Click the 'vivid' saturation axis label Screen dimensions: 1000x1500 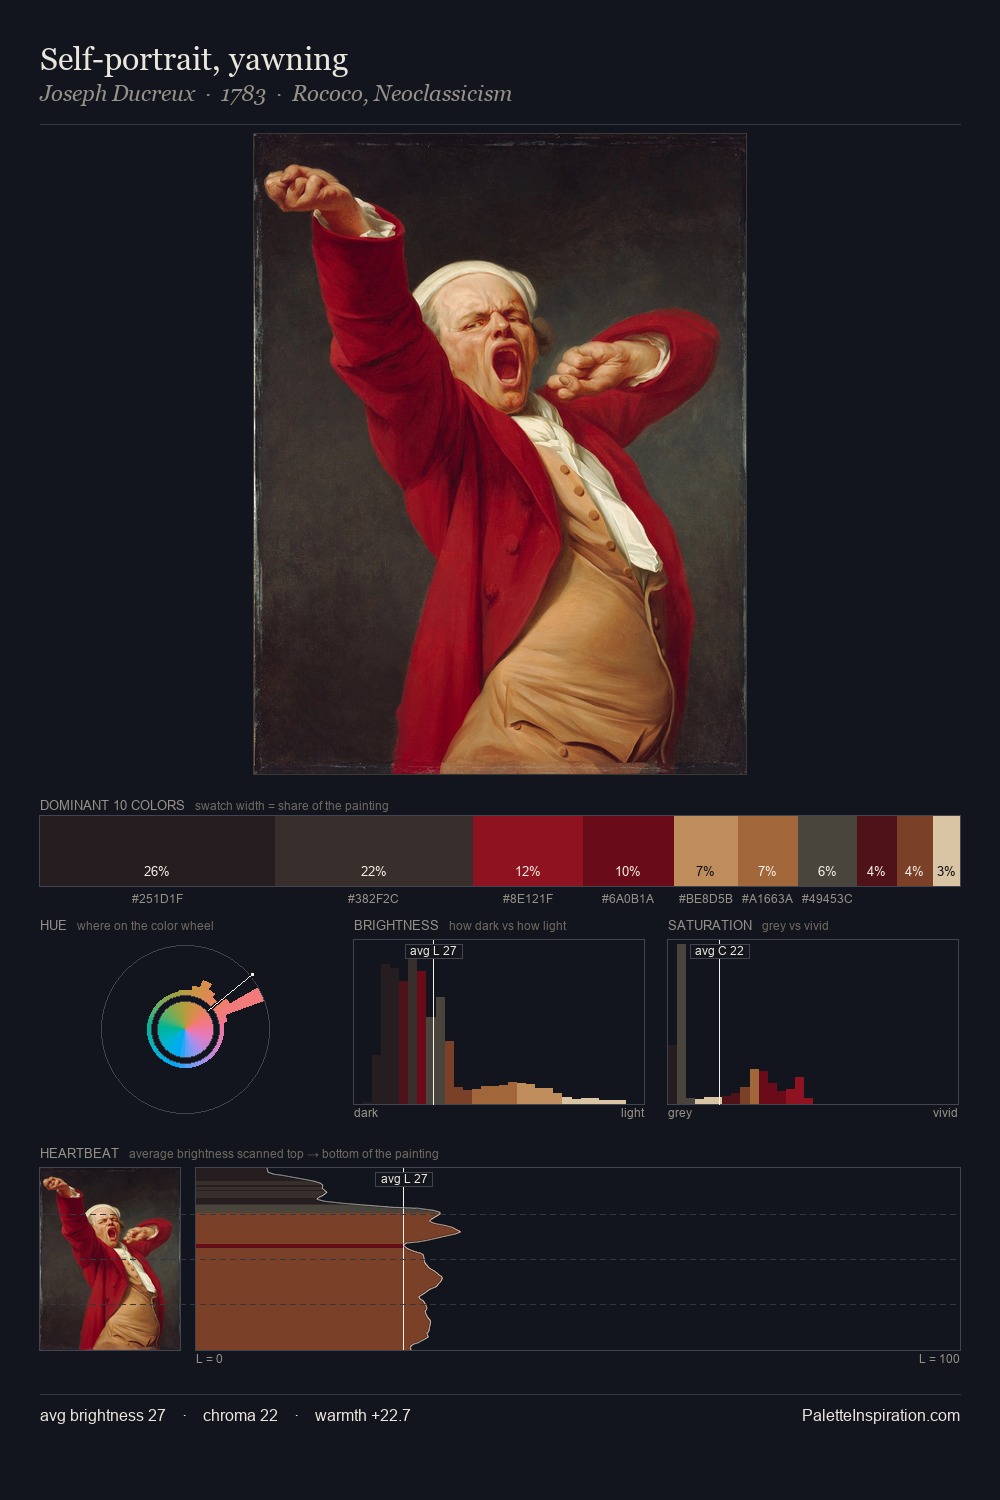[945, 1112]
